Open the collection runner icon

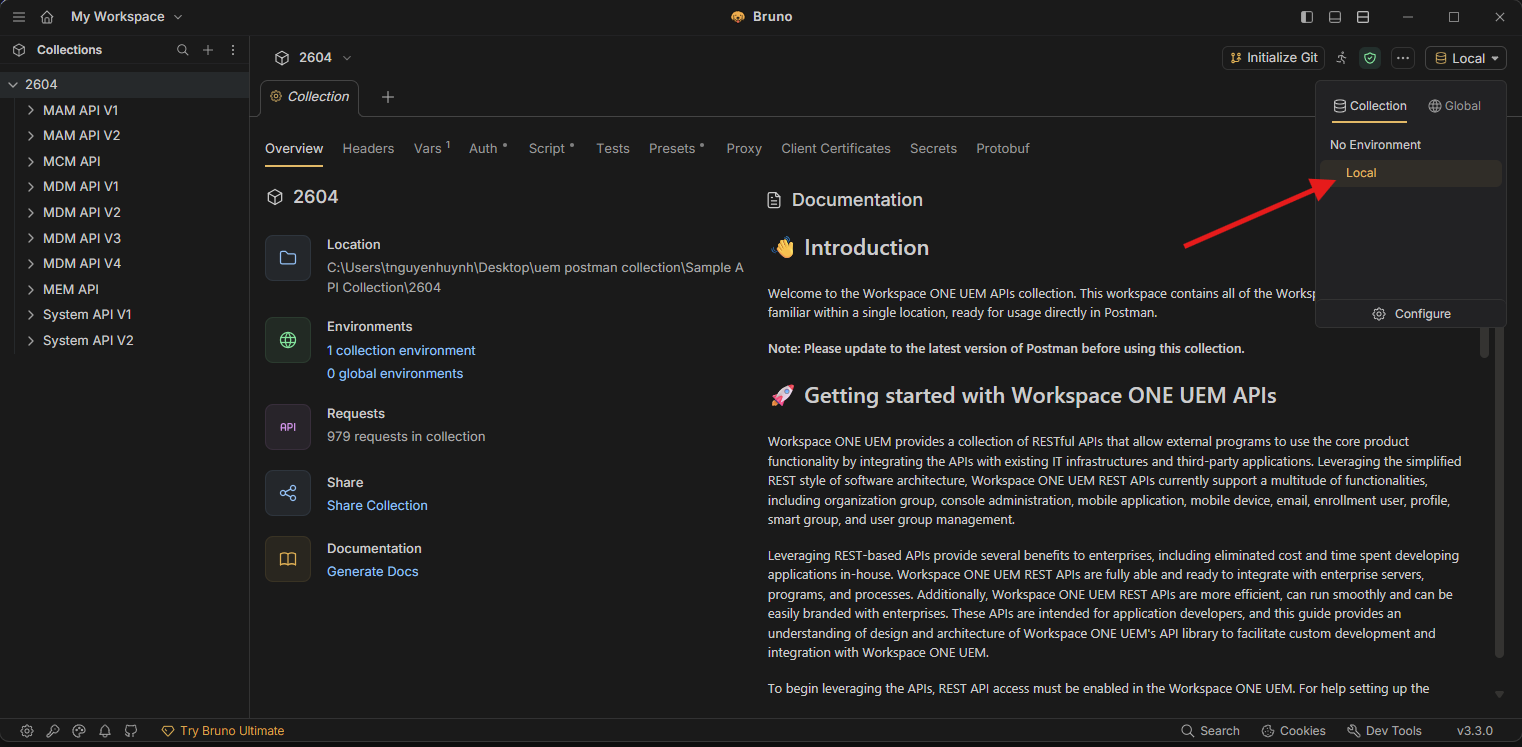click(x=1342, y=58)
